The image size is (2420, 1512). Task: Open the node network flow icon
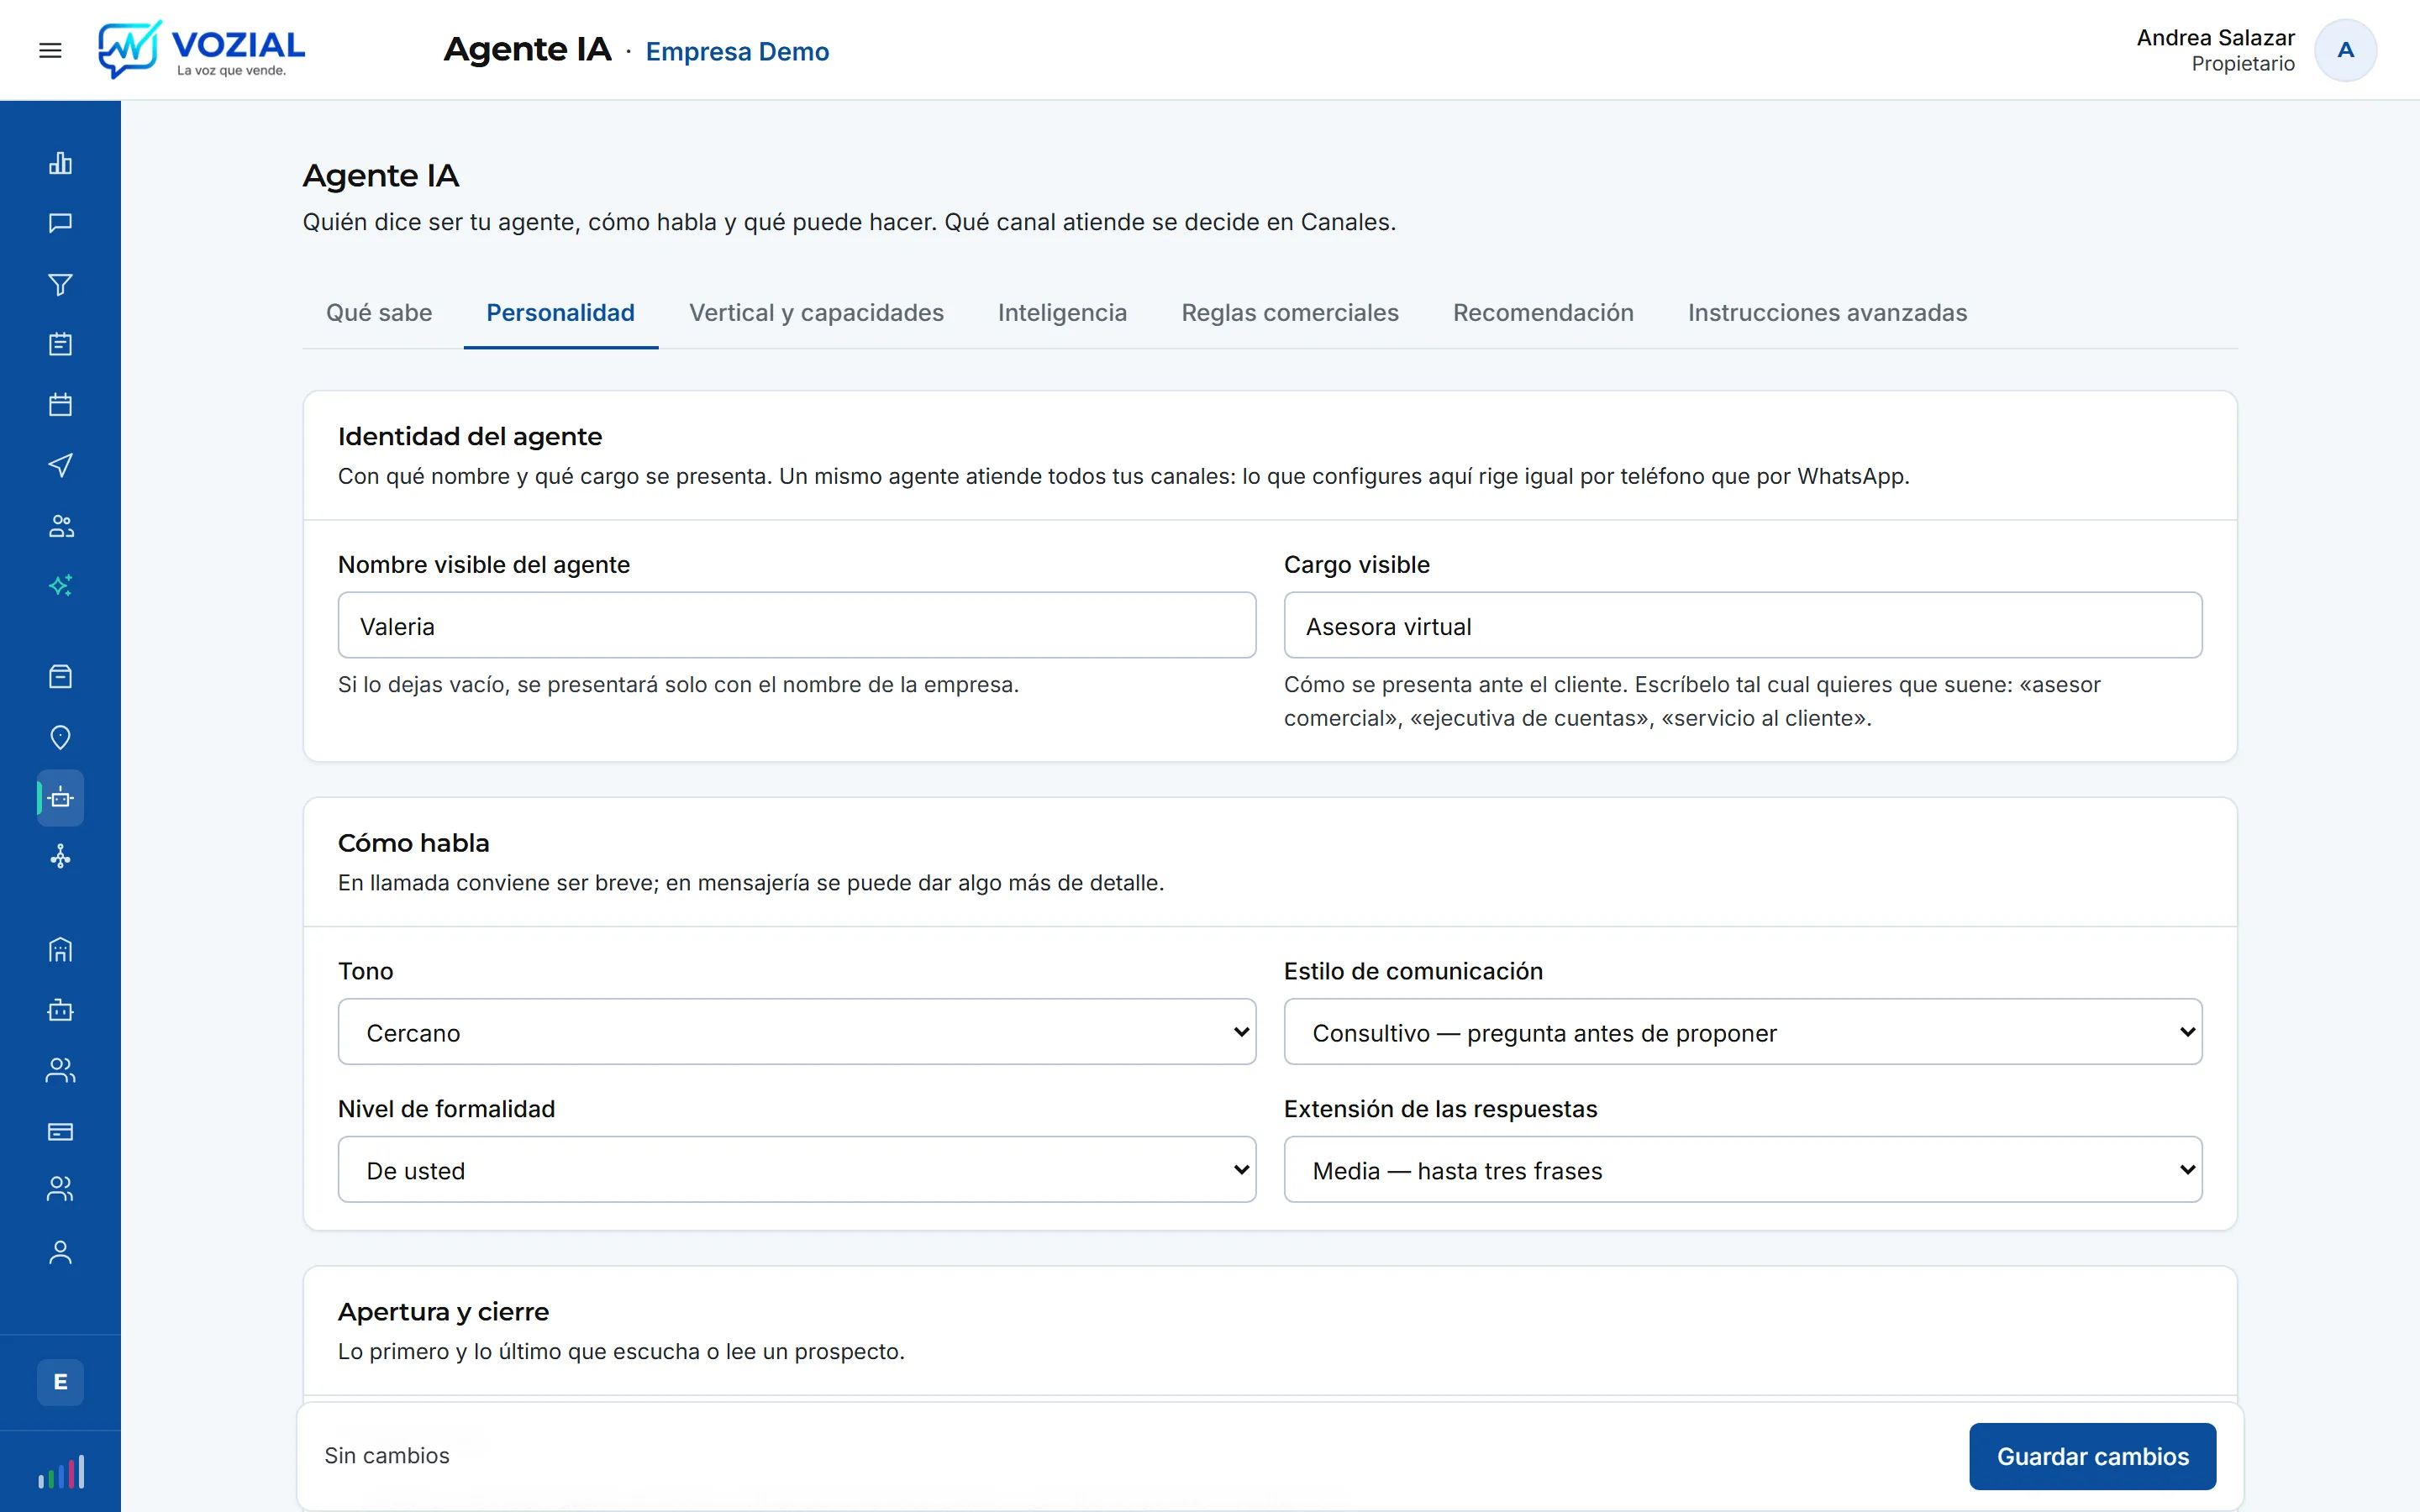60,857
